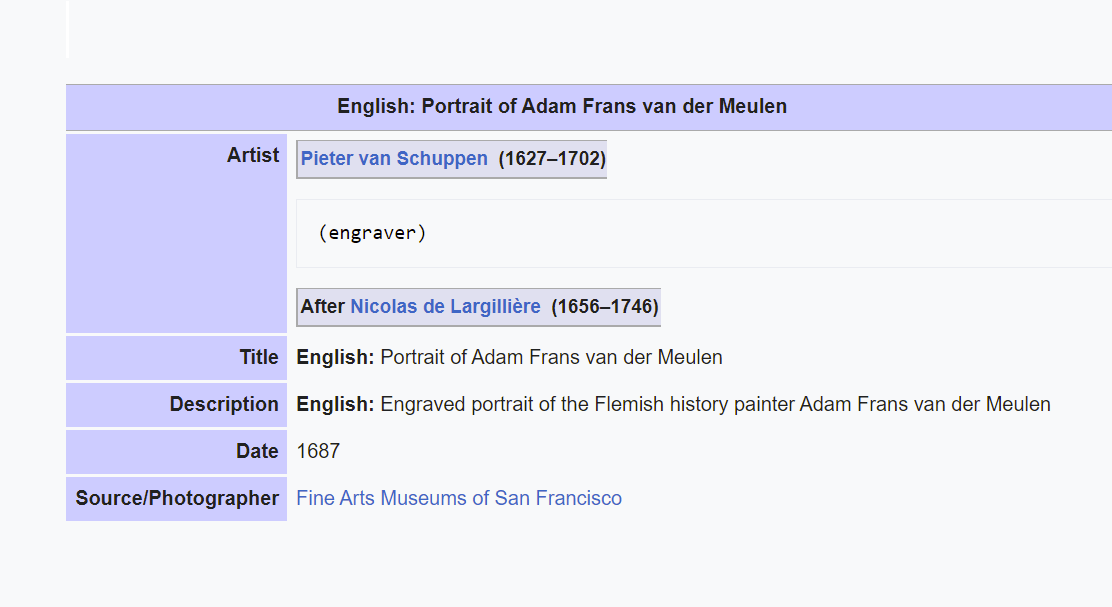The height and width of the screenshot is (607, 1112).
Task: Click the (1656–1746) lifespan text
Action: [x=605, y=306]
